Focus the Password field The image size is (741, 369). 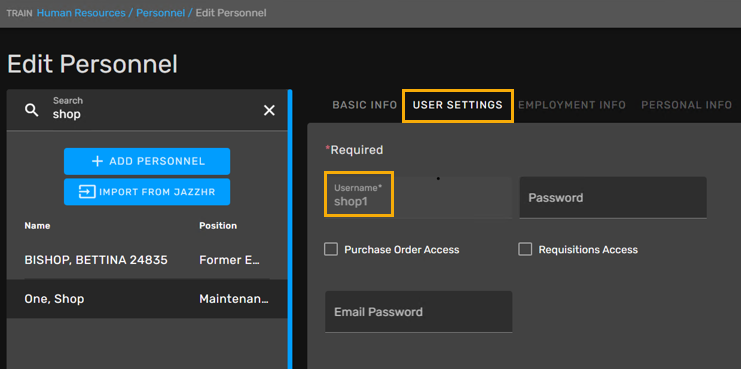(x=613, y=198)
